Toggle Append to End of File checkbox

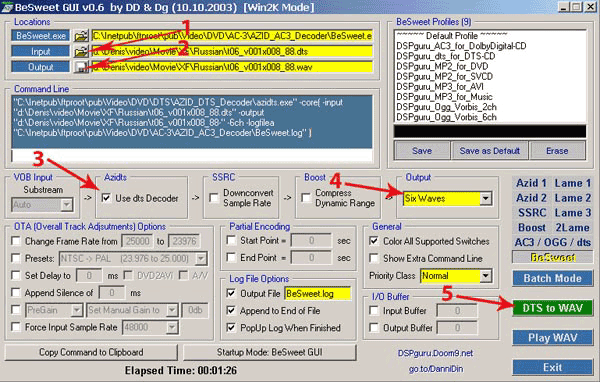[231, 310]
